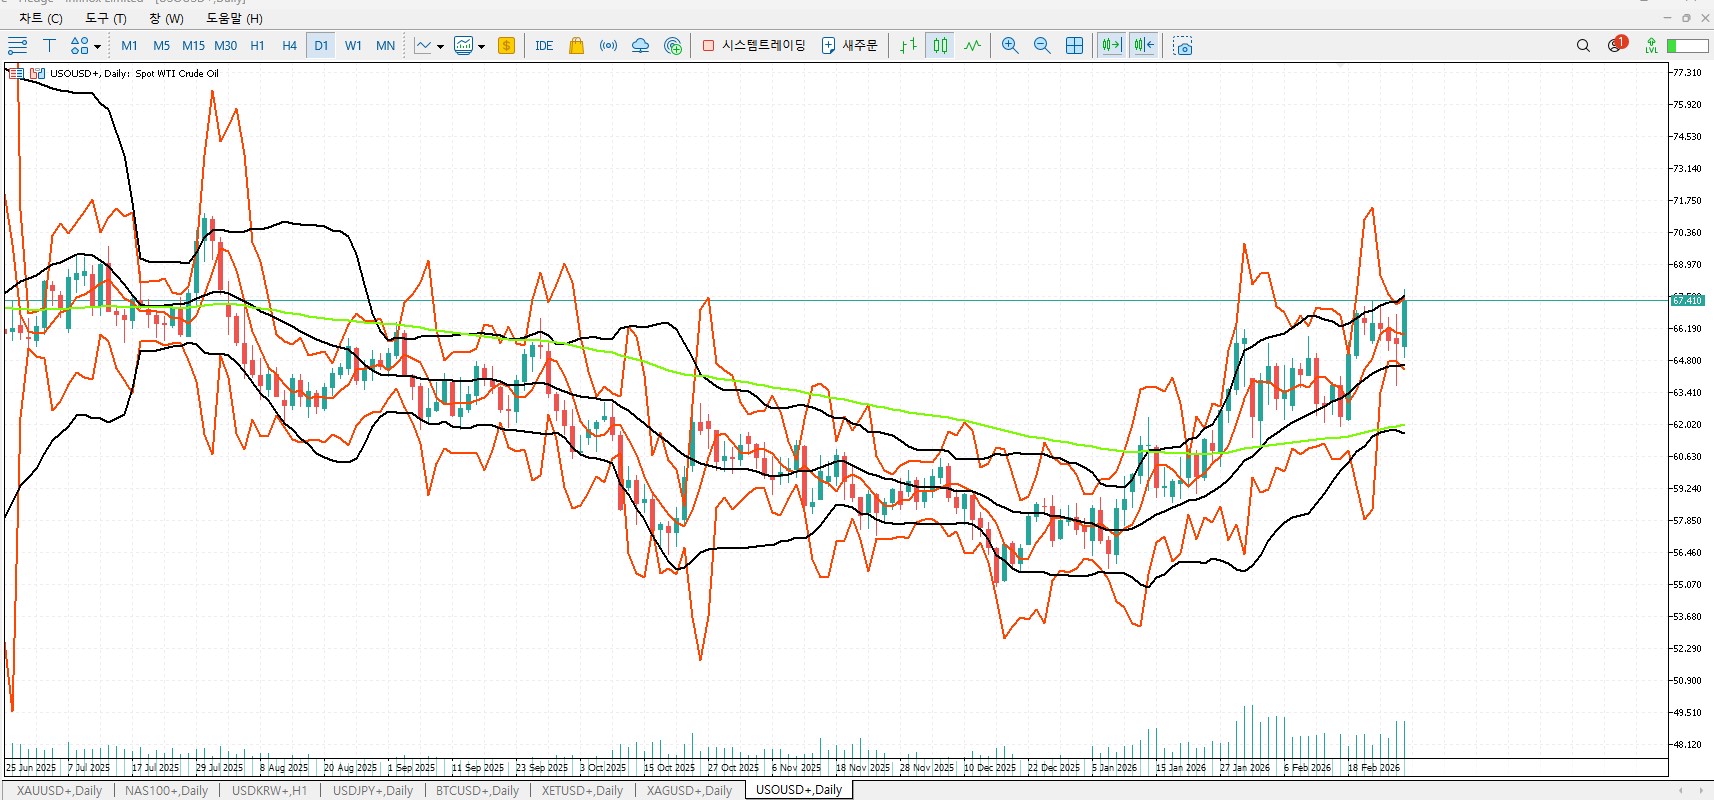Switch chart to M30 timeframe
1714x800 pixels.
pos(225,45)
